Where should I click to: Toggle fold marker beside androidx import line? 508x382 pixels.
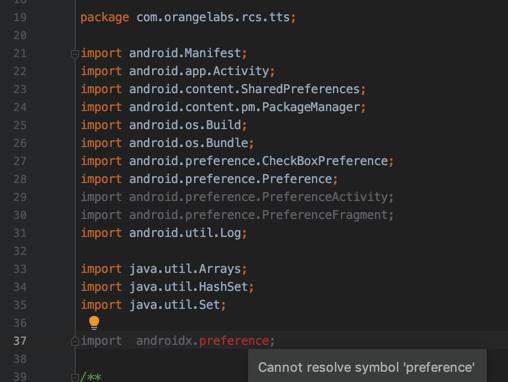75,341
